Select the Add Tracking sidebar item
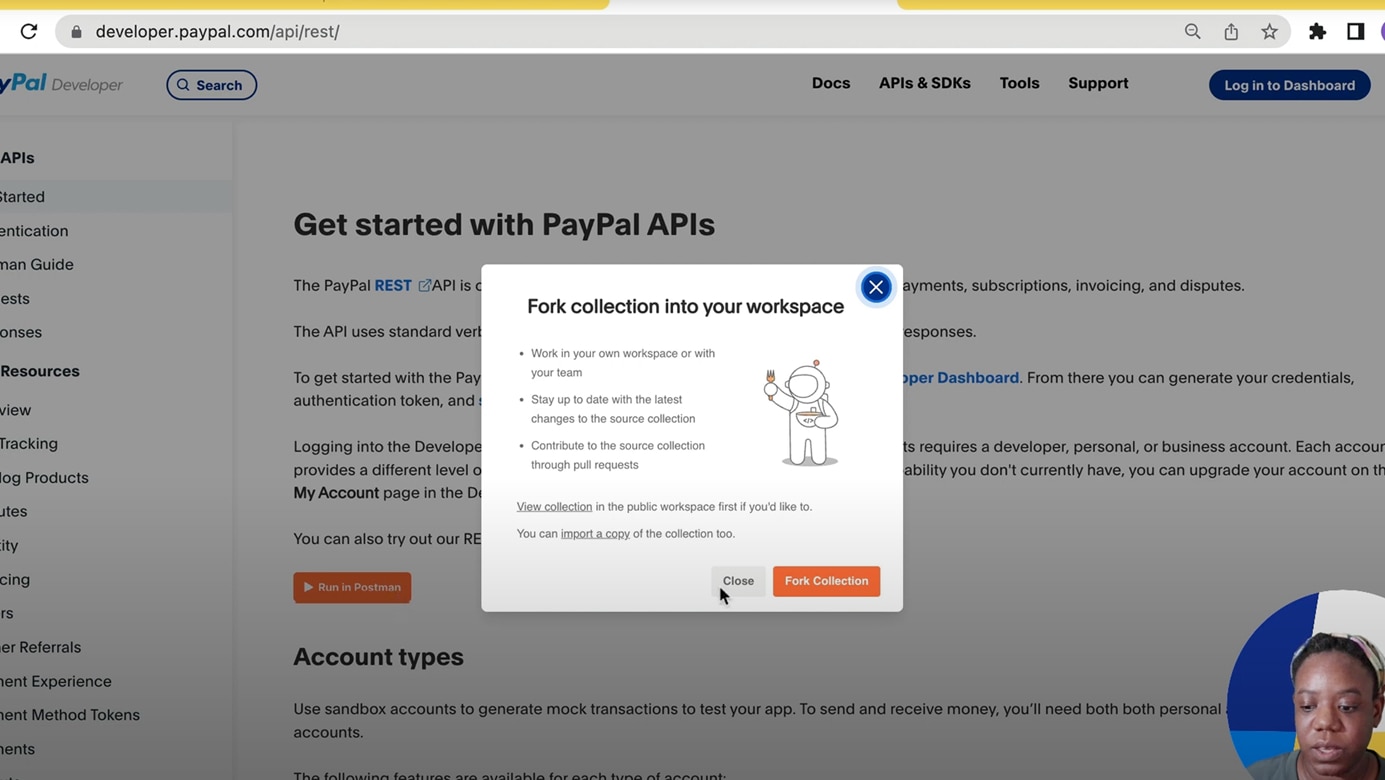The width and height of the screenshot is (1385, 780). [x=29, y=444]
